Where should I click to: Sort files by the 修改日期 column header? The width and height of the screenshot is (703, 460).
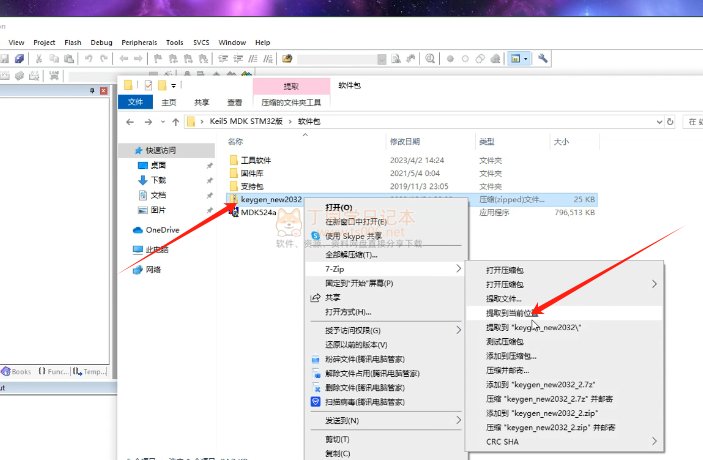(405, 142)
